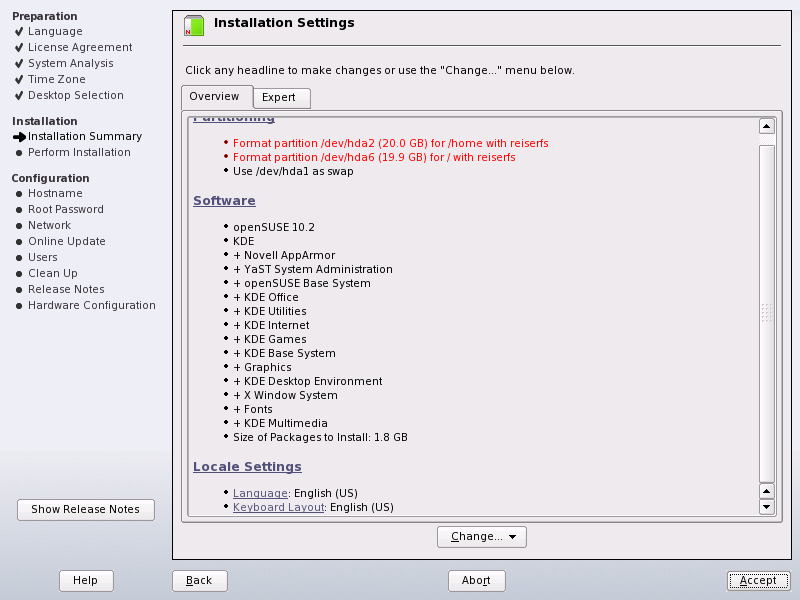Click the "Network" sidebar step
This screenshot has height=600, width=800.
(x=49, y=225)
